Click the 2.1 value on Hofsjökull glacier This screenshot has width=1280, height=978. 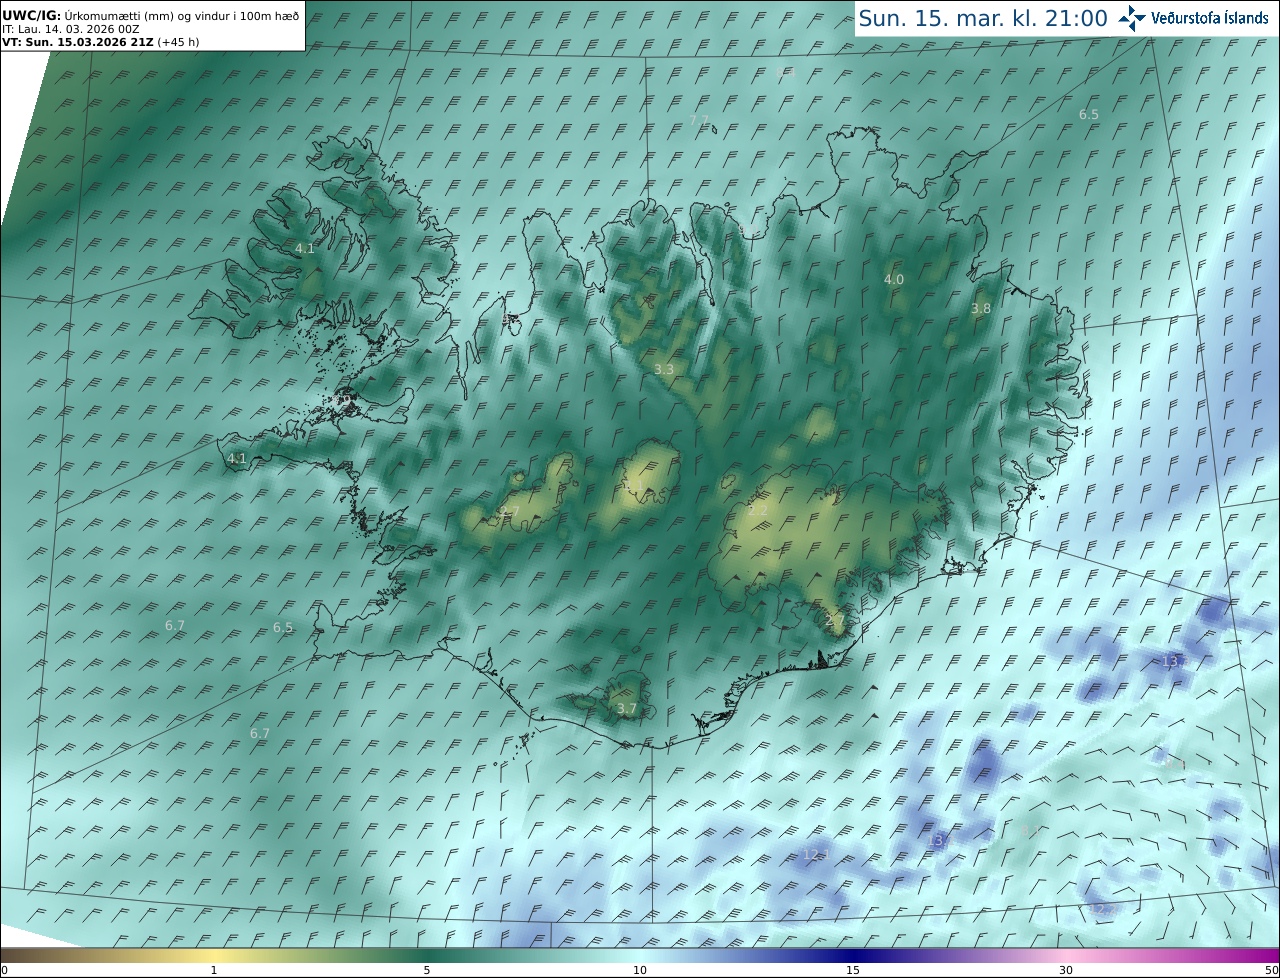634,486
